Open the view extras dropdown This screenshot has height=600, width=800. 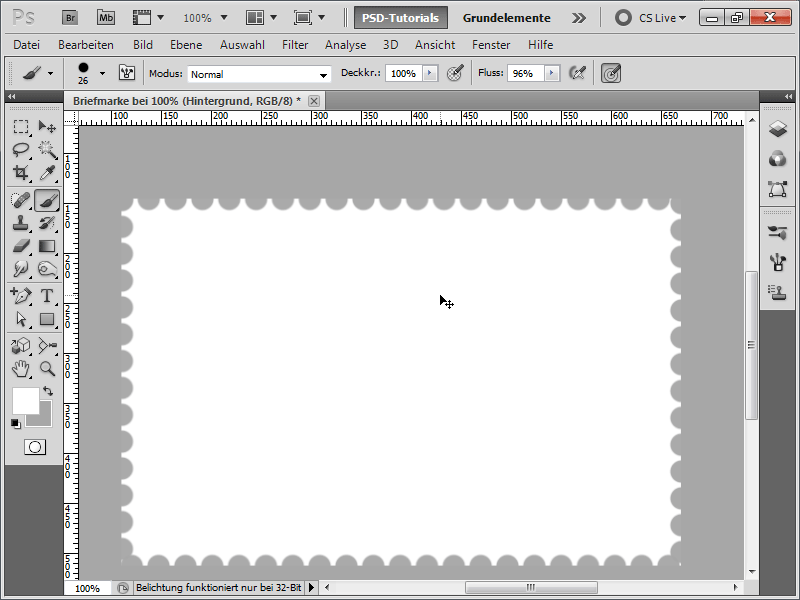click(x=148, y=18)
